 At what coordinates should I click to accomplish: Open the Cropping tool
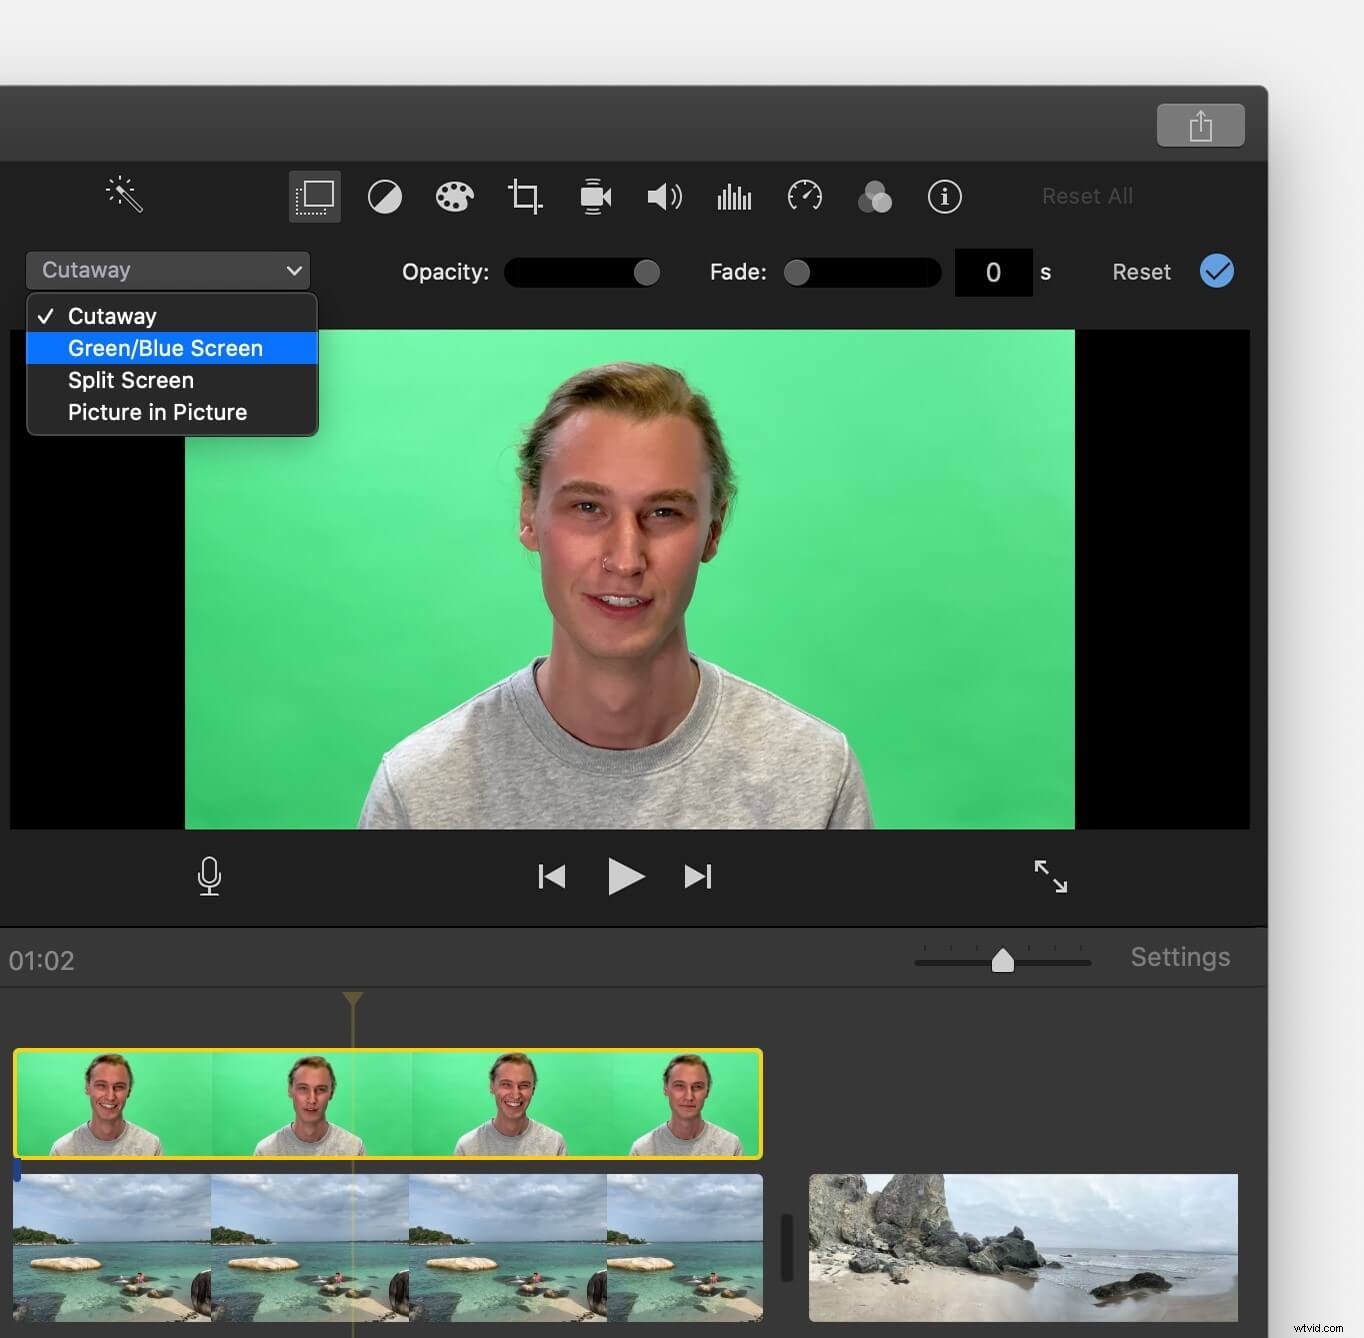click(524, 197)
